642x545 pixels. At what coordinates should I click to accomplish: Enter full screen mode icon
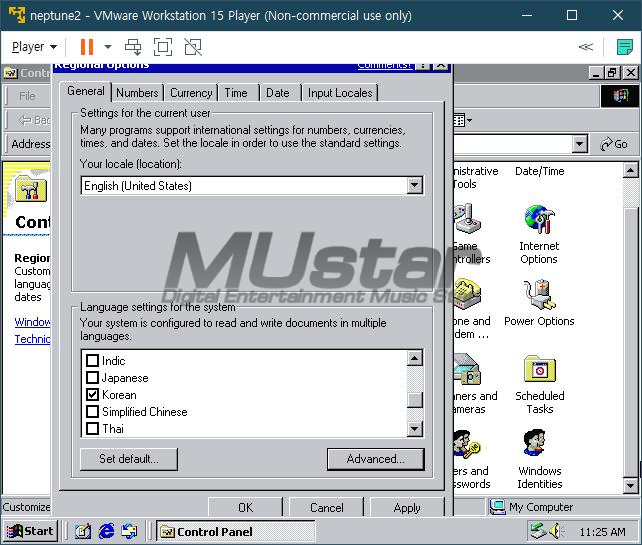(x=163, y=47)
